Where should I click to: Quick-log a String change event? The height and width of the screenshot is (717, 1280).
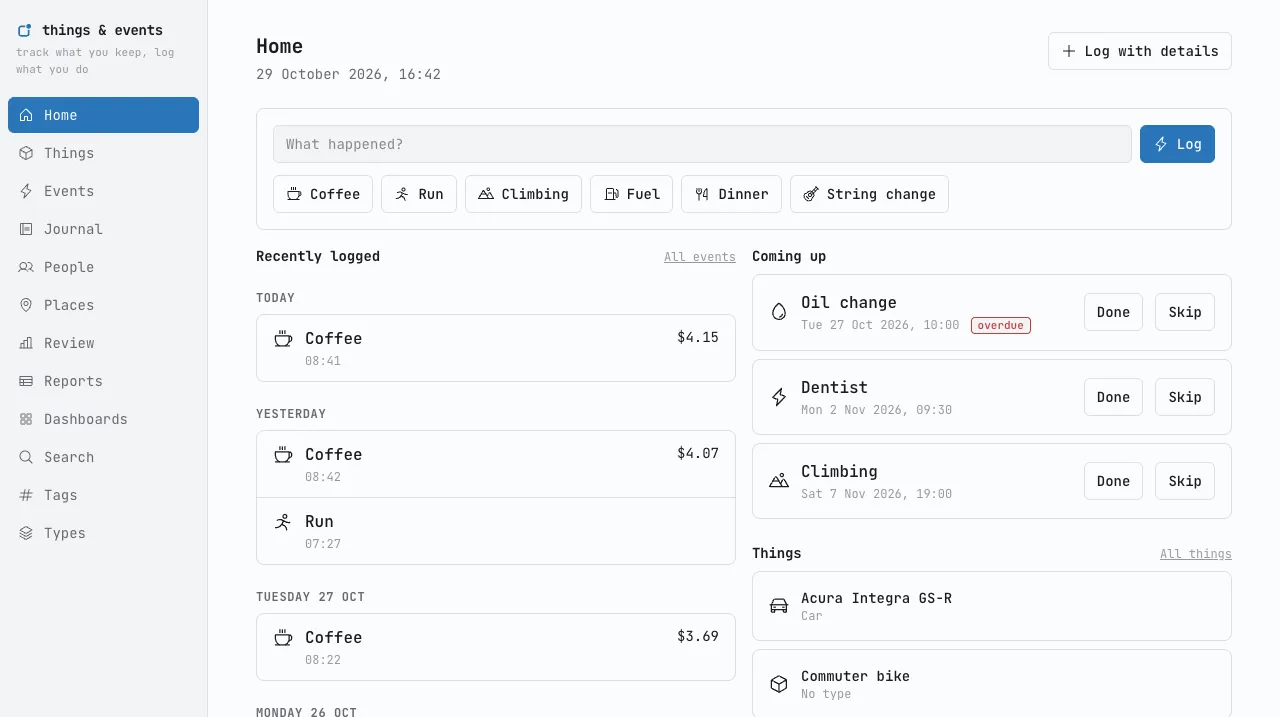(869, 194)
